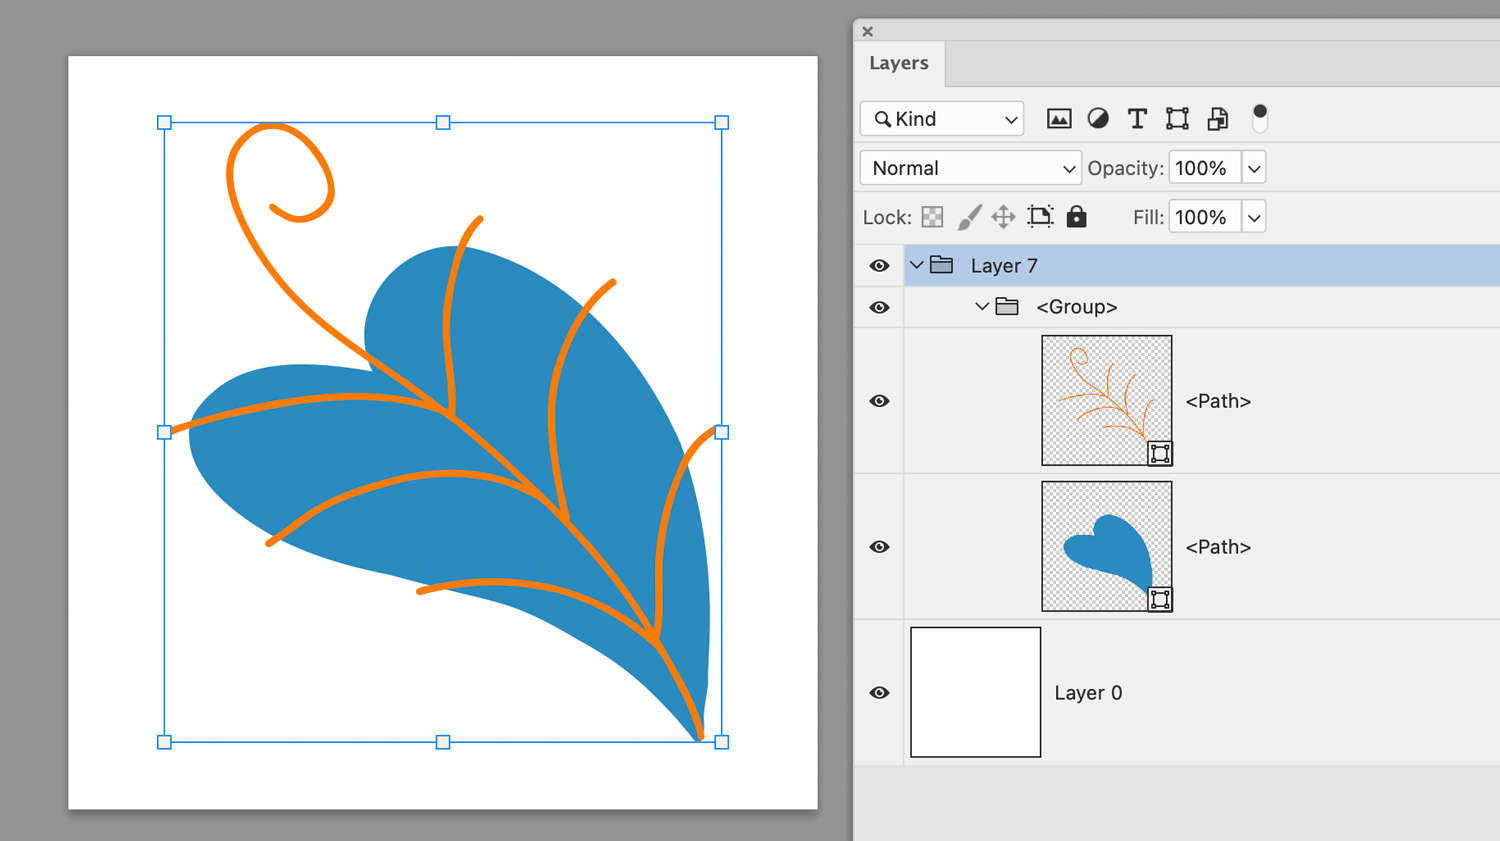
Task: Toggle visibility of the orange vein Path
Action: [x=879, y=400]
